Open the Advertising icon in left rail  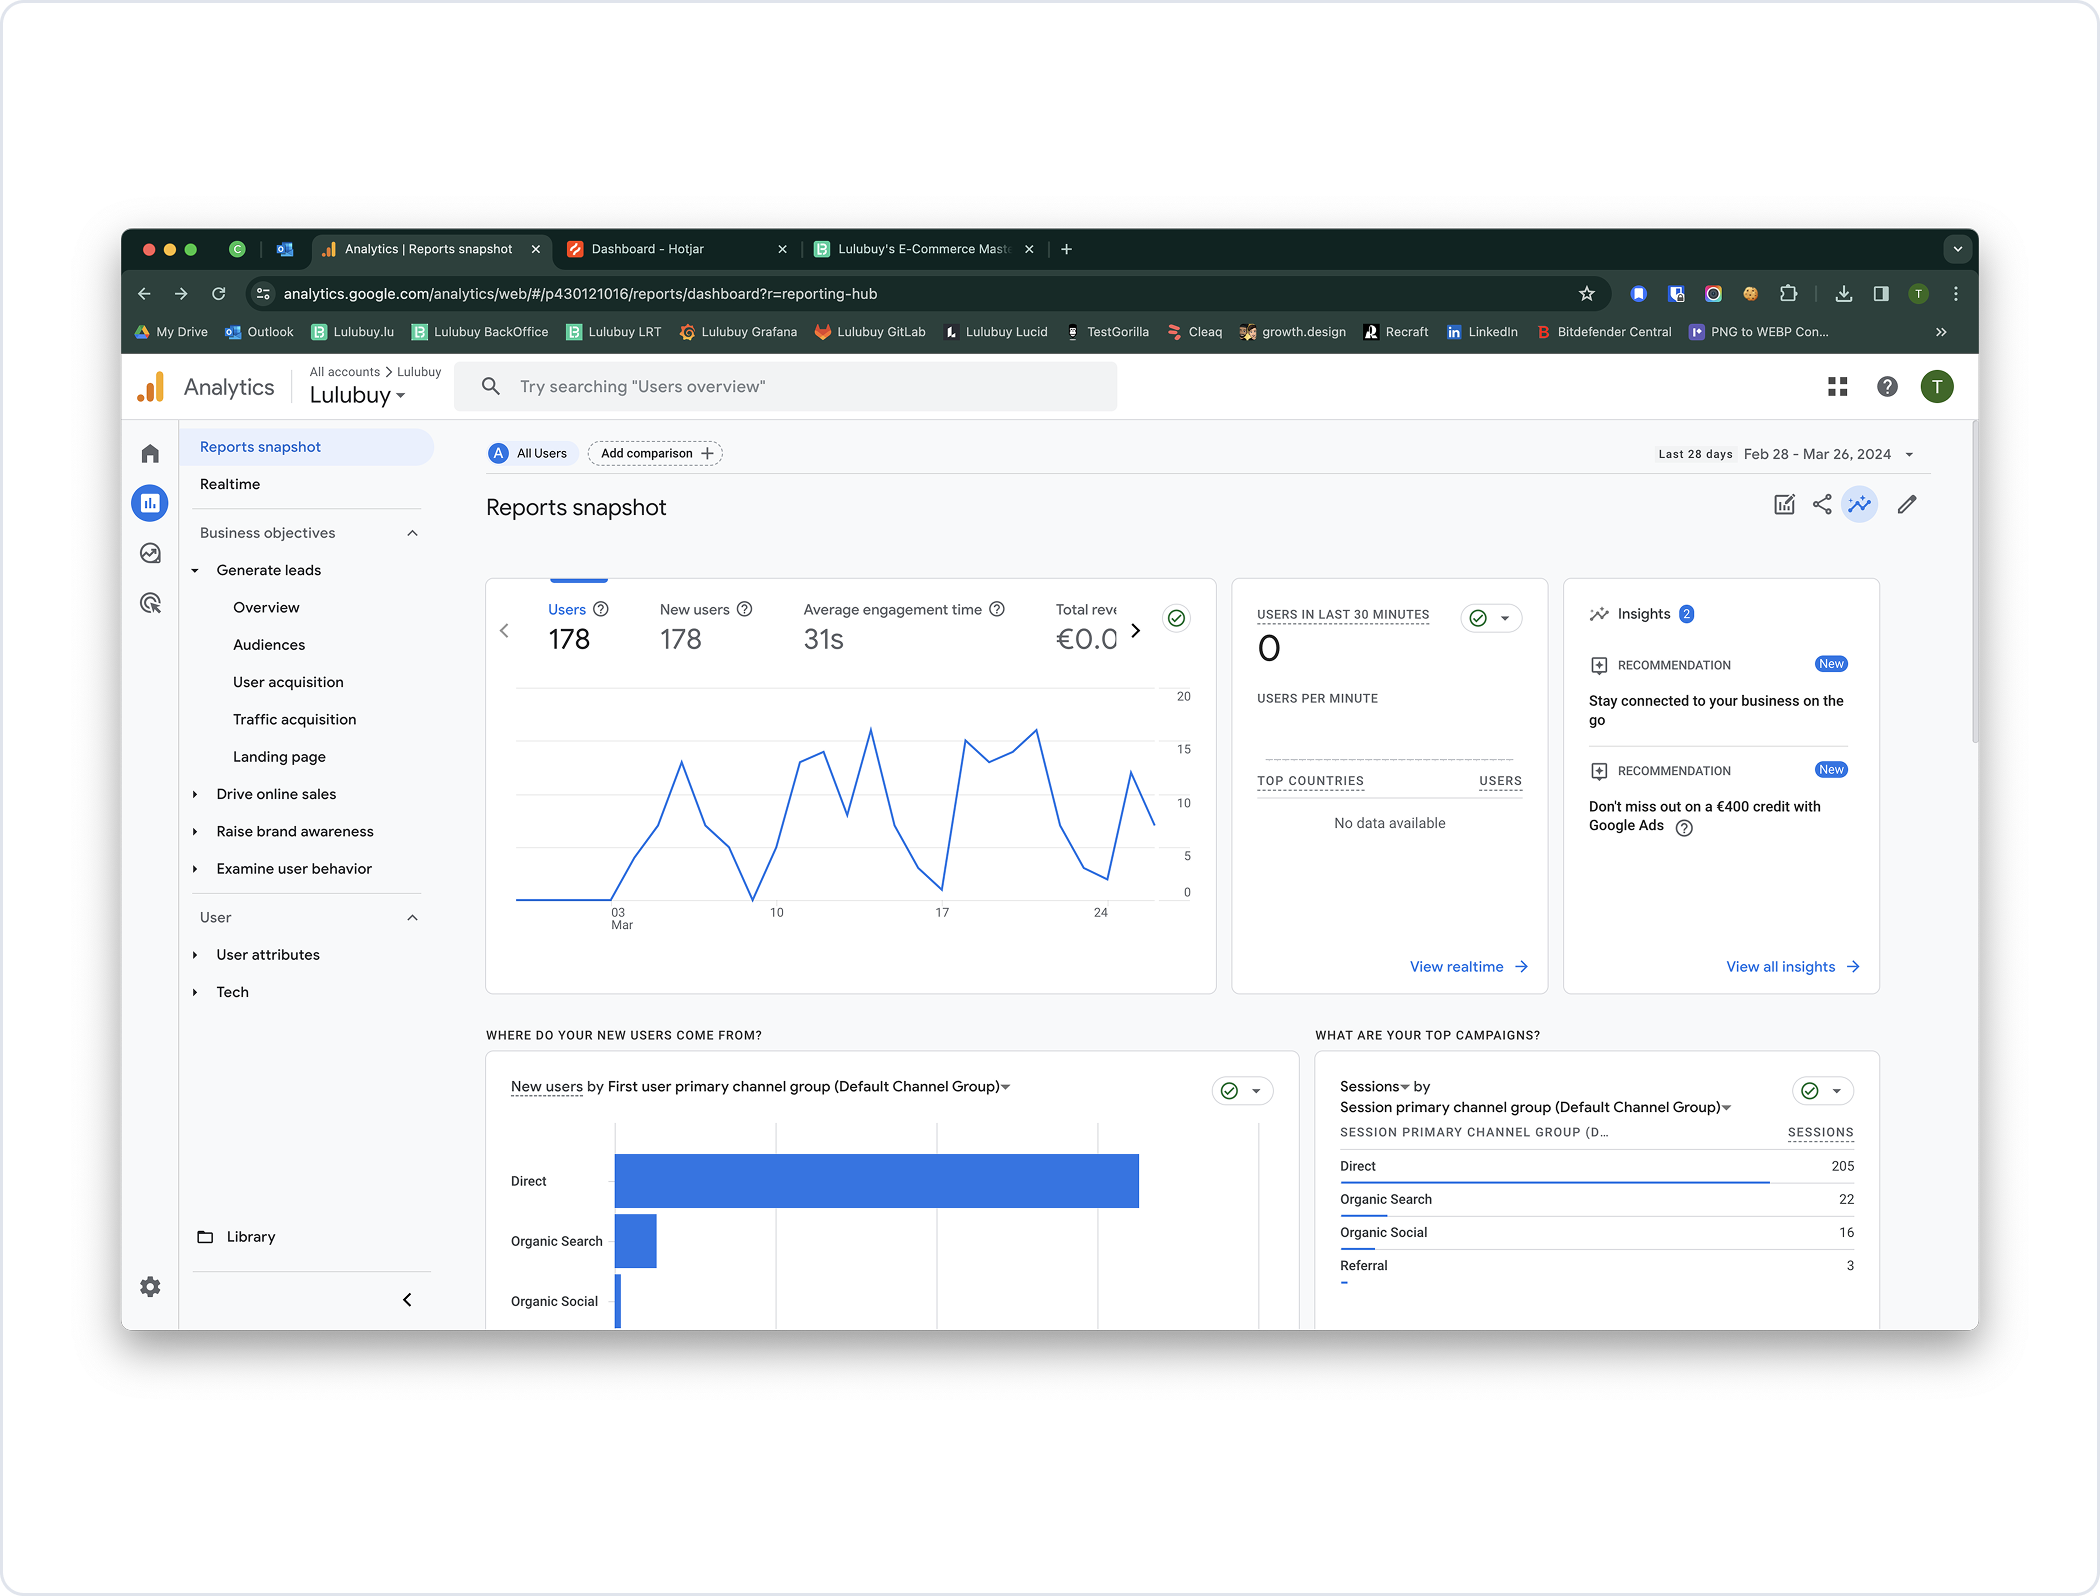(x=150, y=603)
